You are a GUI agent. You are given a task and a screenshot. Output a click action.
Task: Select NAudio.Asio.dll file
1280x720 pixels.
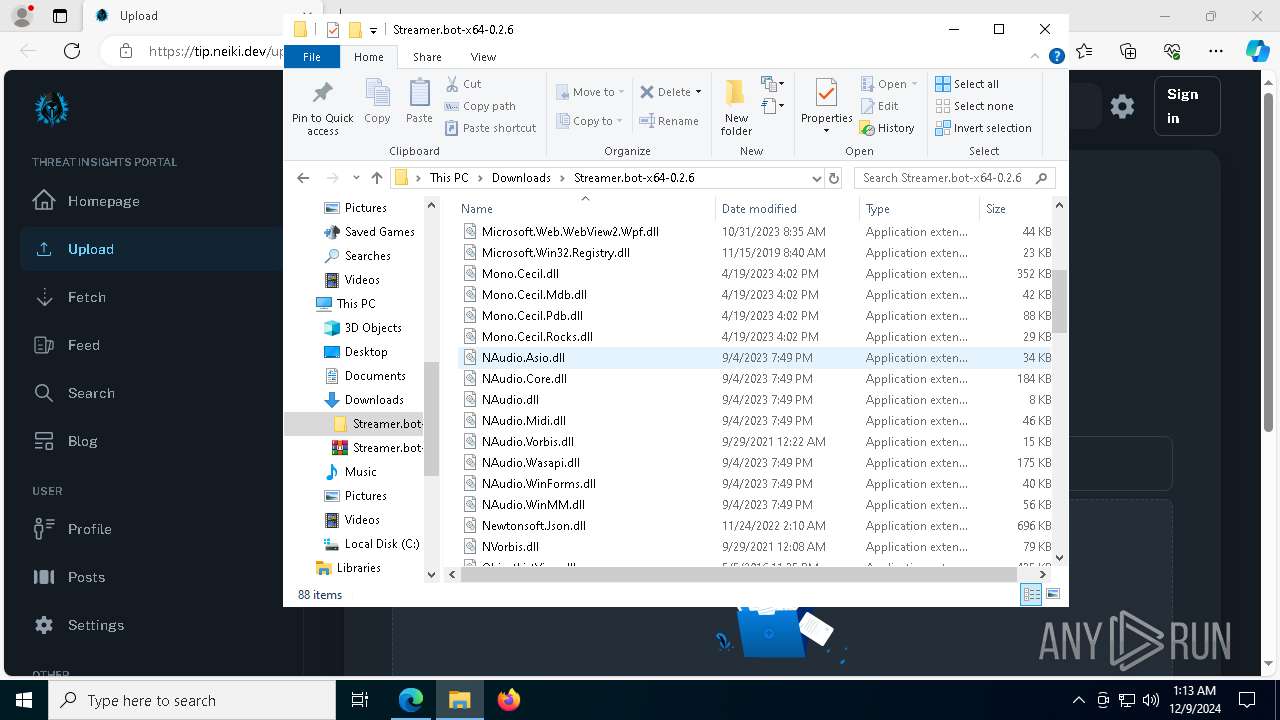coord(755,358)
